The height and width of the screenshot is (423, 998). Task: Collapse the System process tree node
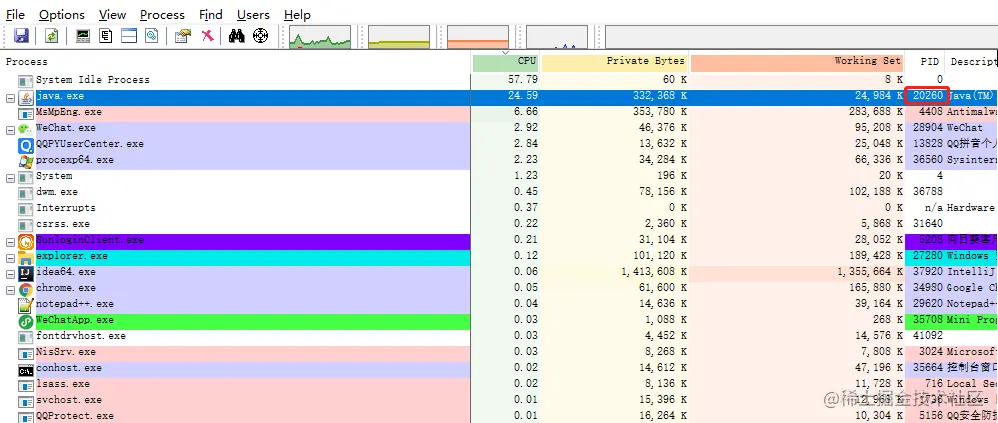point(10,178)
